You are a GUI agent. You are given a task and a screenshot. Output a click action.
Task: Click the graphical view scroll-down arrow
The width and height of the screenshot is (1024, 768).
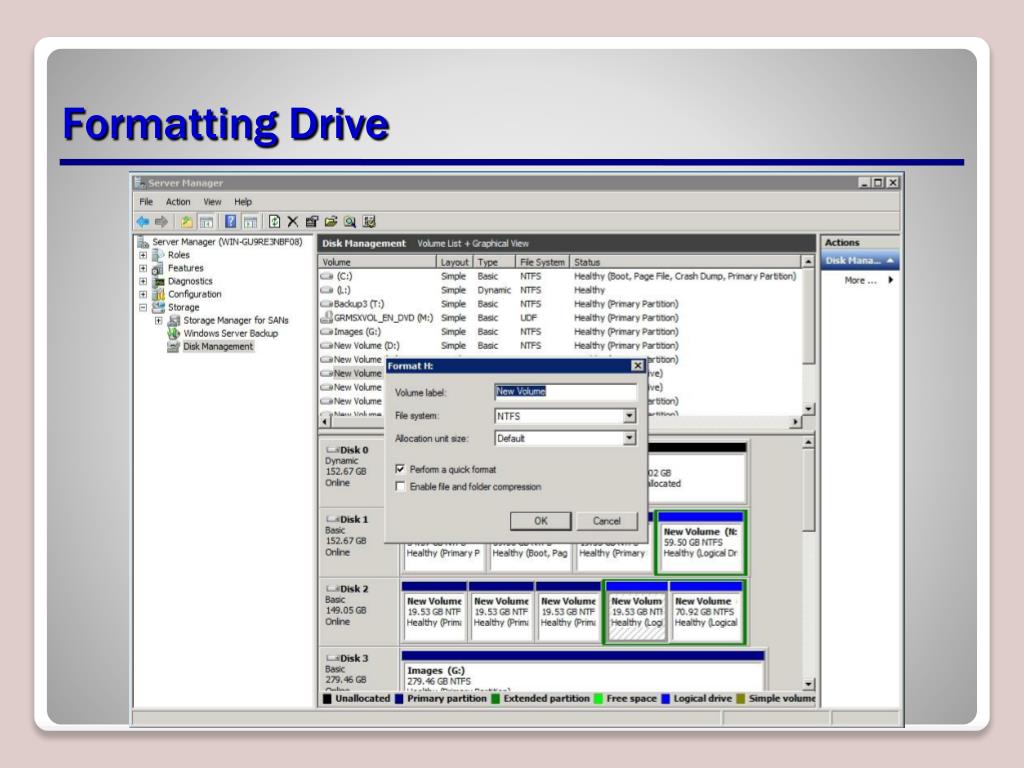[x=808, y=684]
